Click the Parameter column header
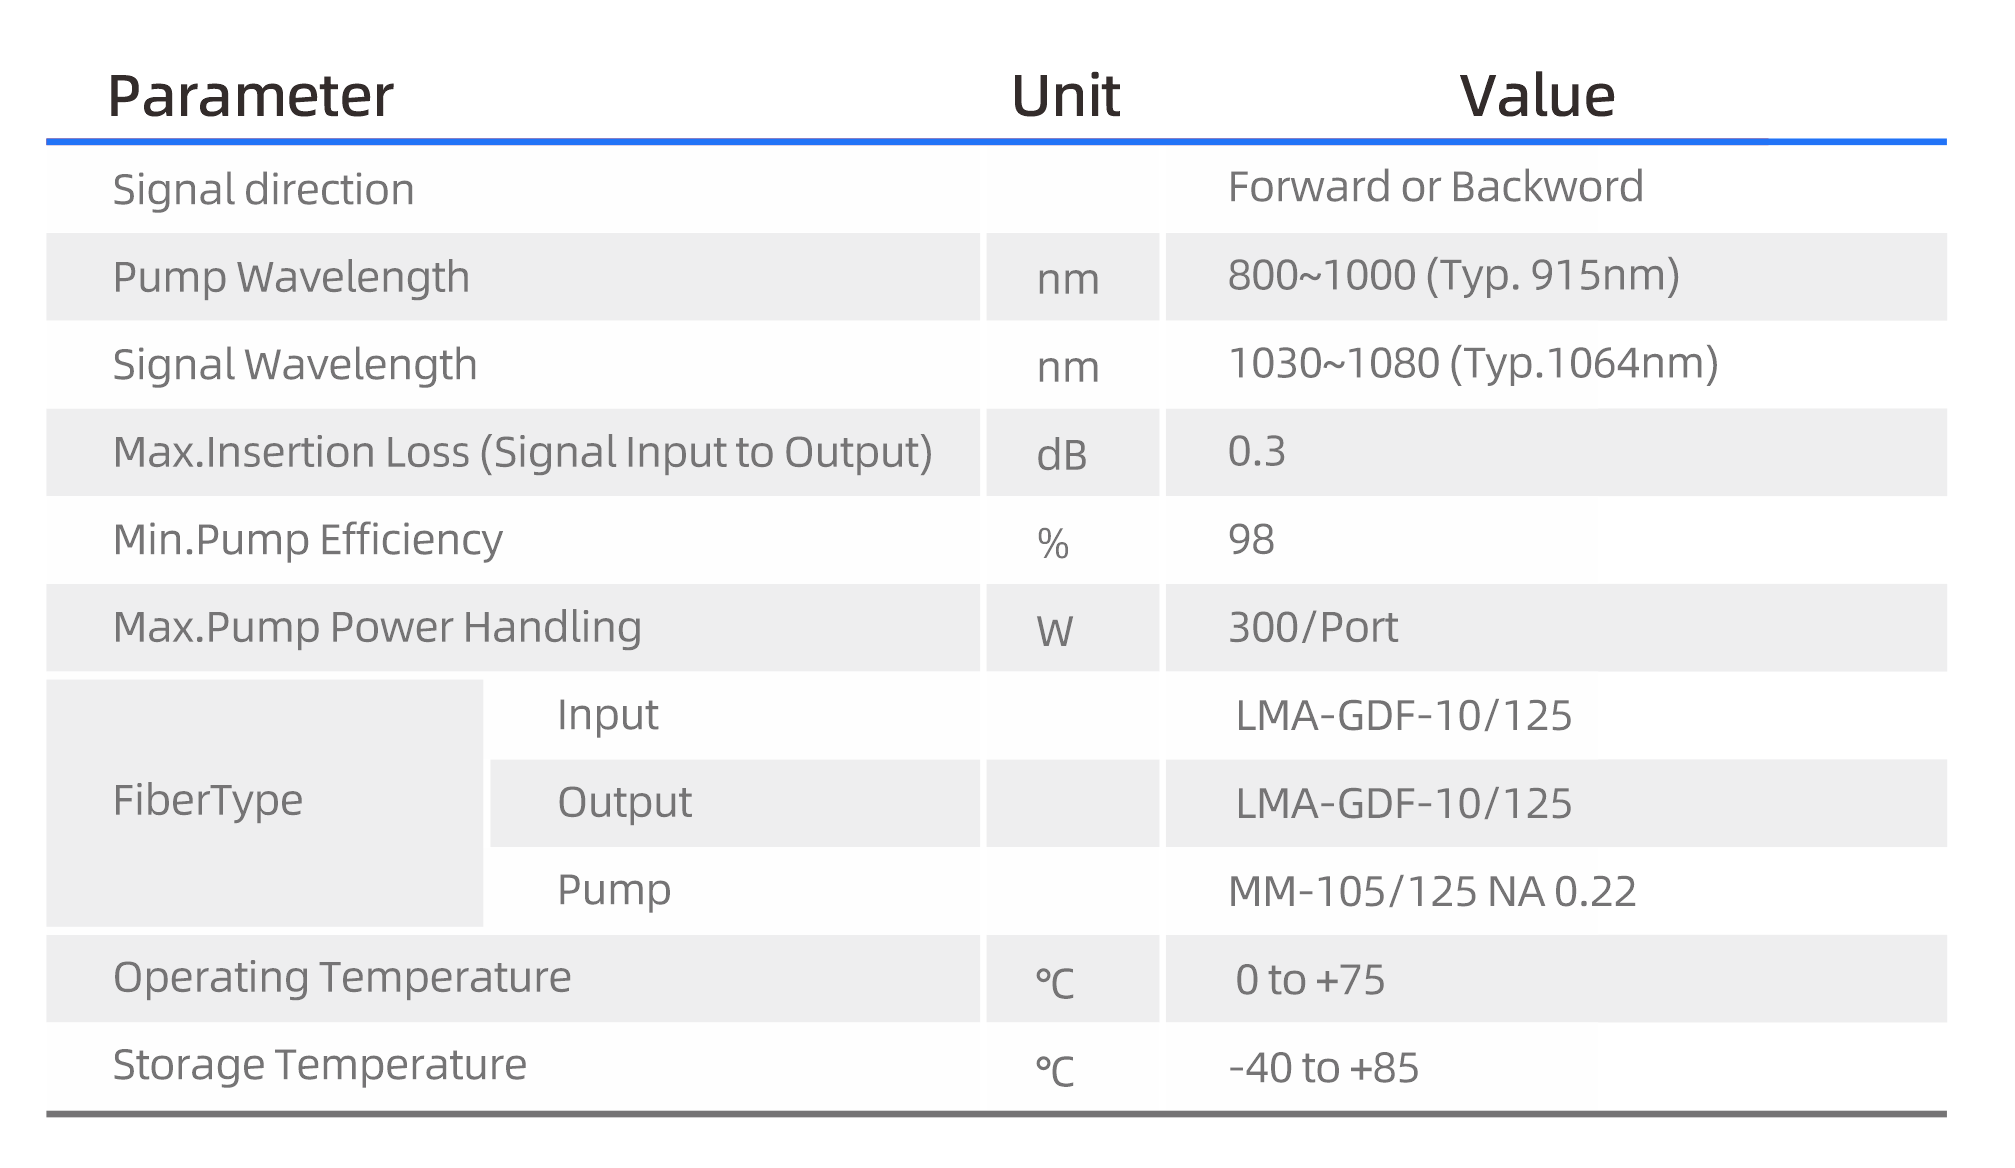 (250, 97)
